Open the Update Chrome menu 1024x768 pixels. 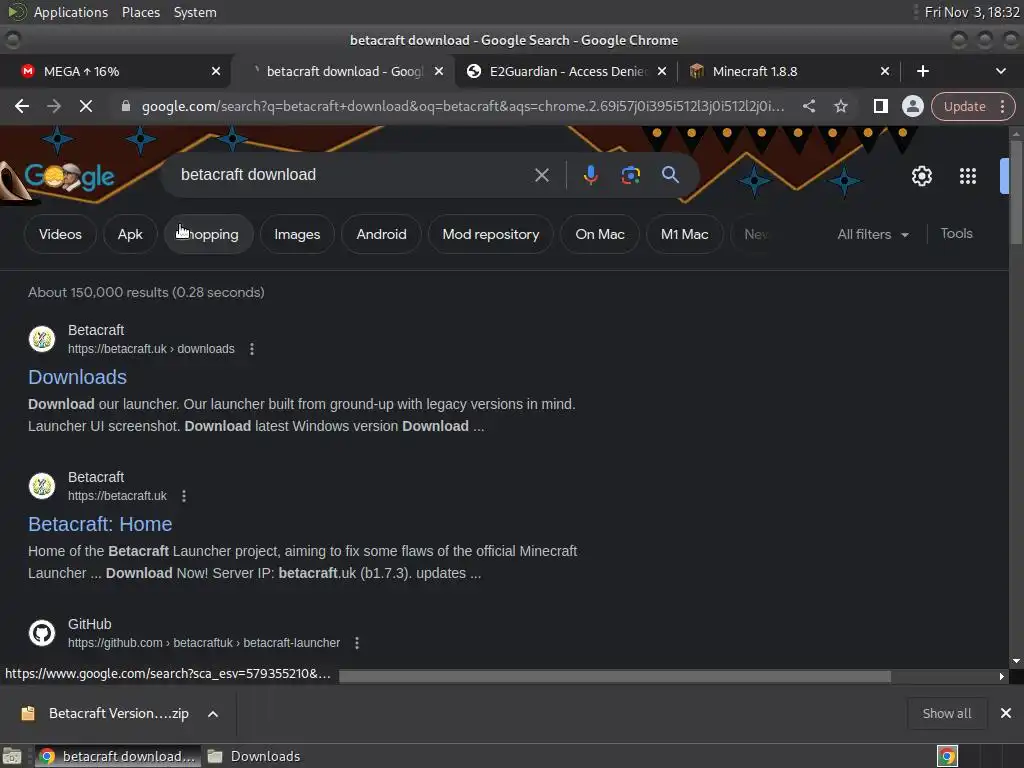pos(973,106)
